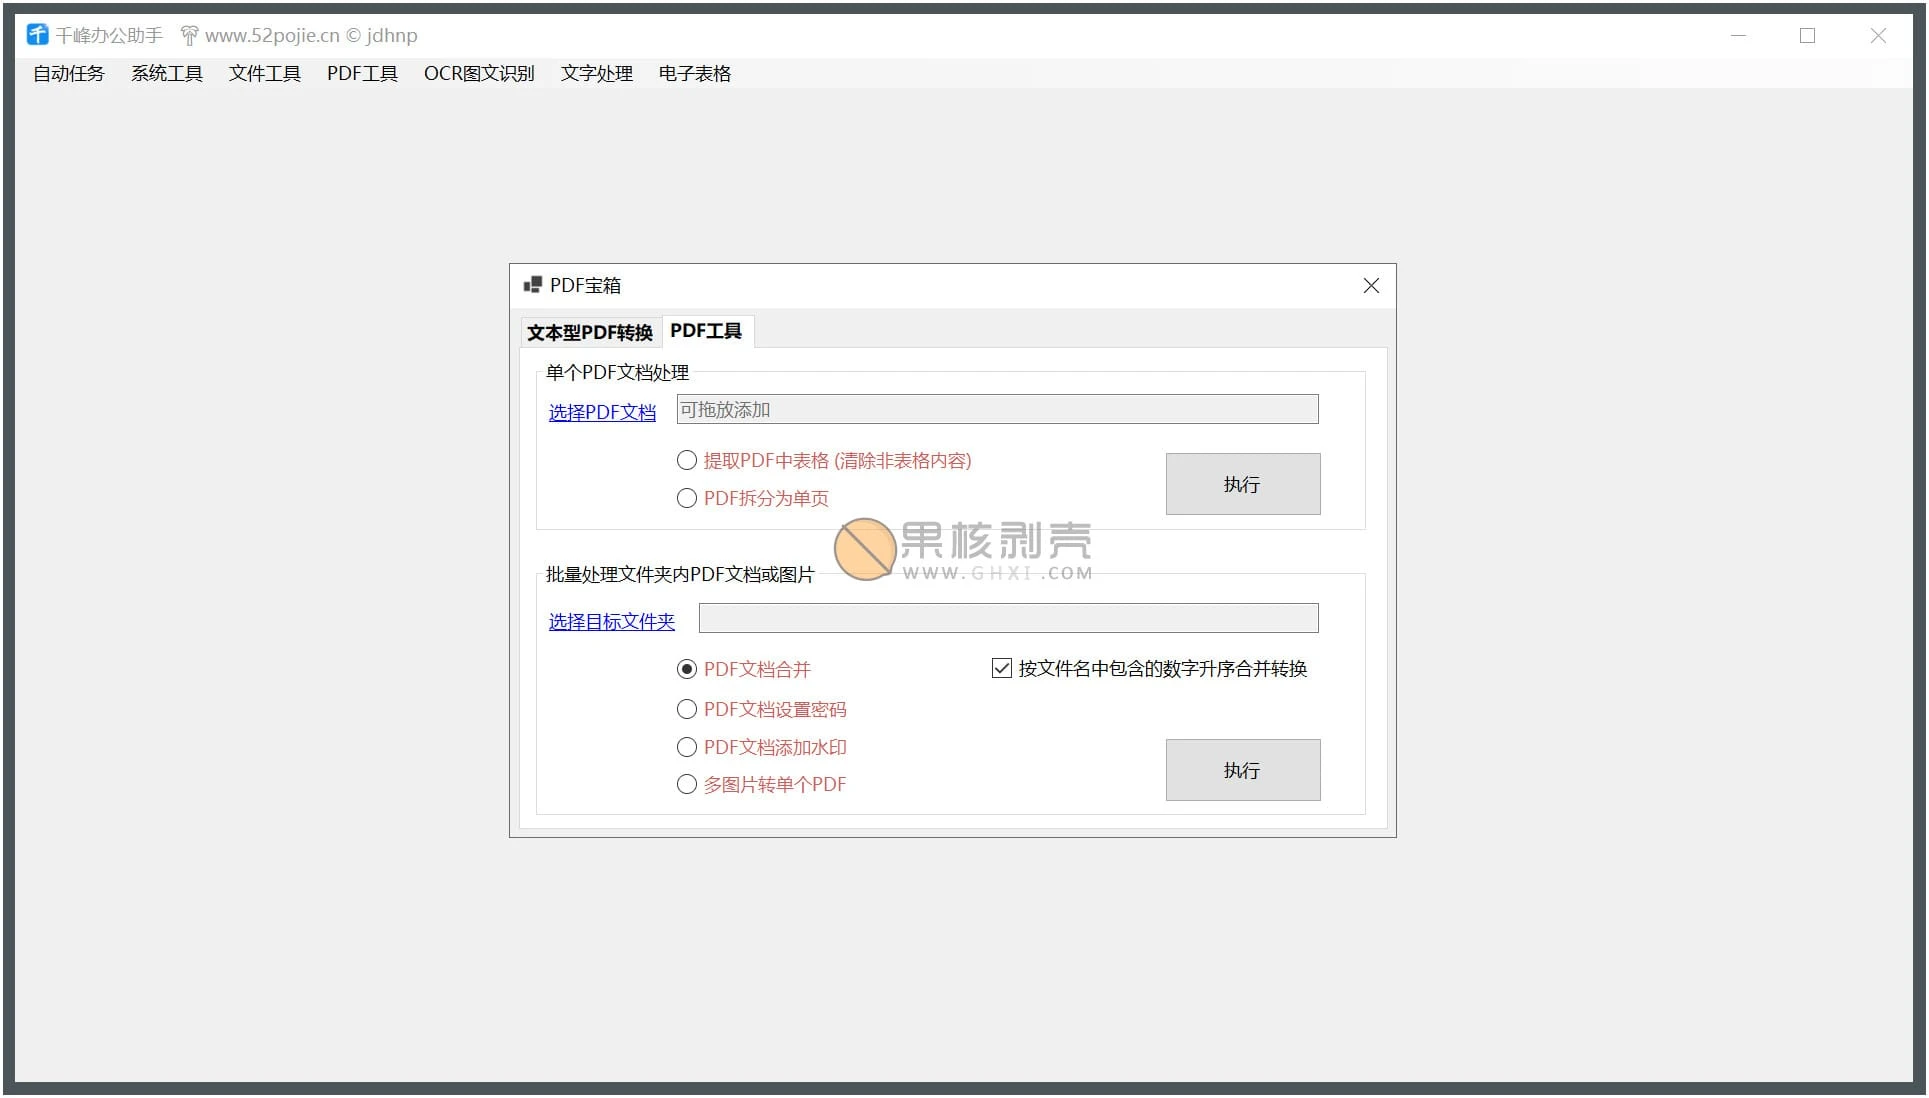Close the PDF宝箱 dialog
This screenshot has width=1929, height=1098.
point(1371,286)
